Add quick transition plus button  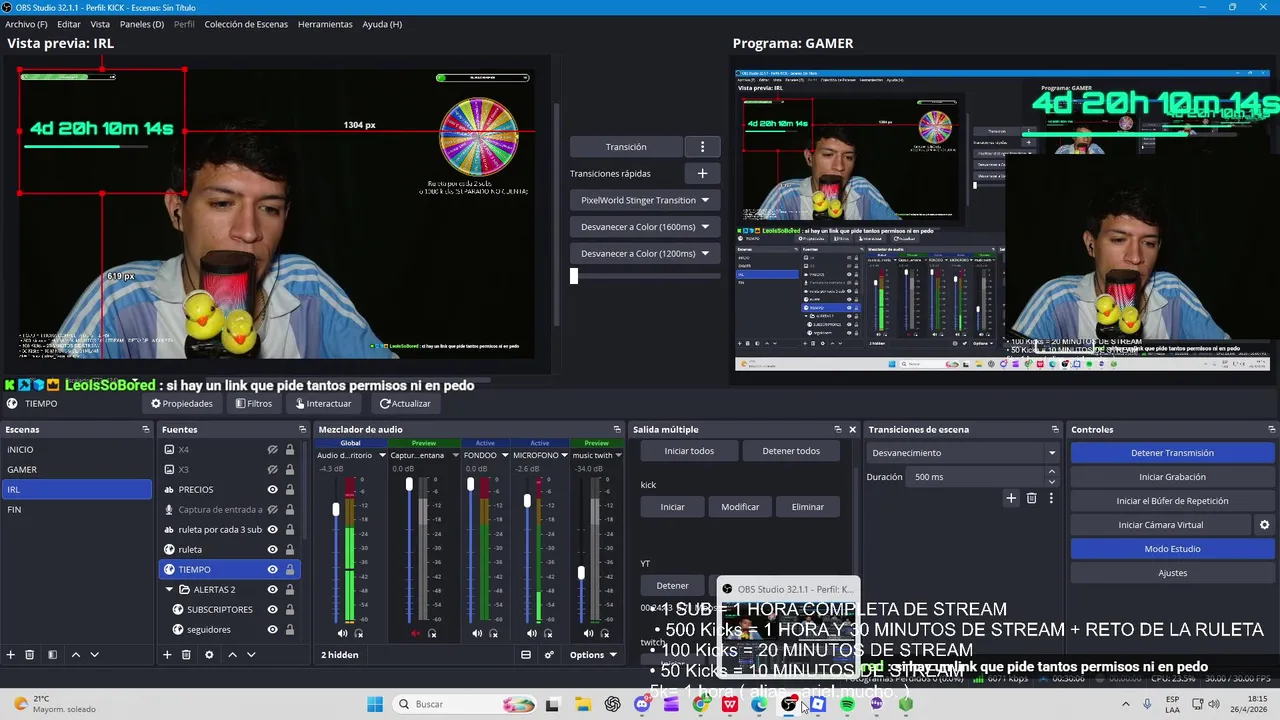pyautogui.click(x=702, y=173)
